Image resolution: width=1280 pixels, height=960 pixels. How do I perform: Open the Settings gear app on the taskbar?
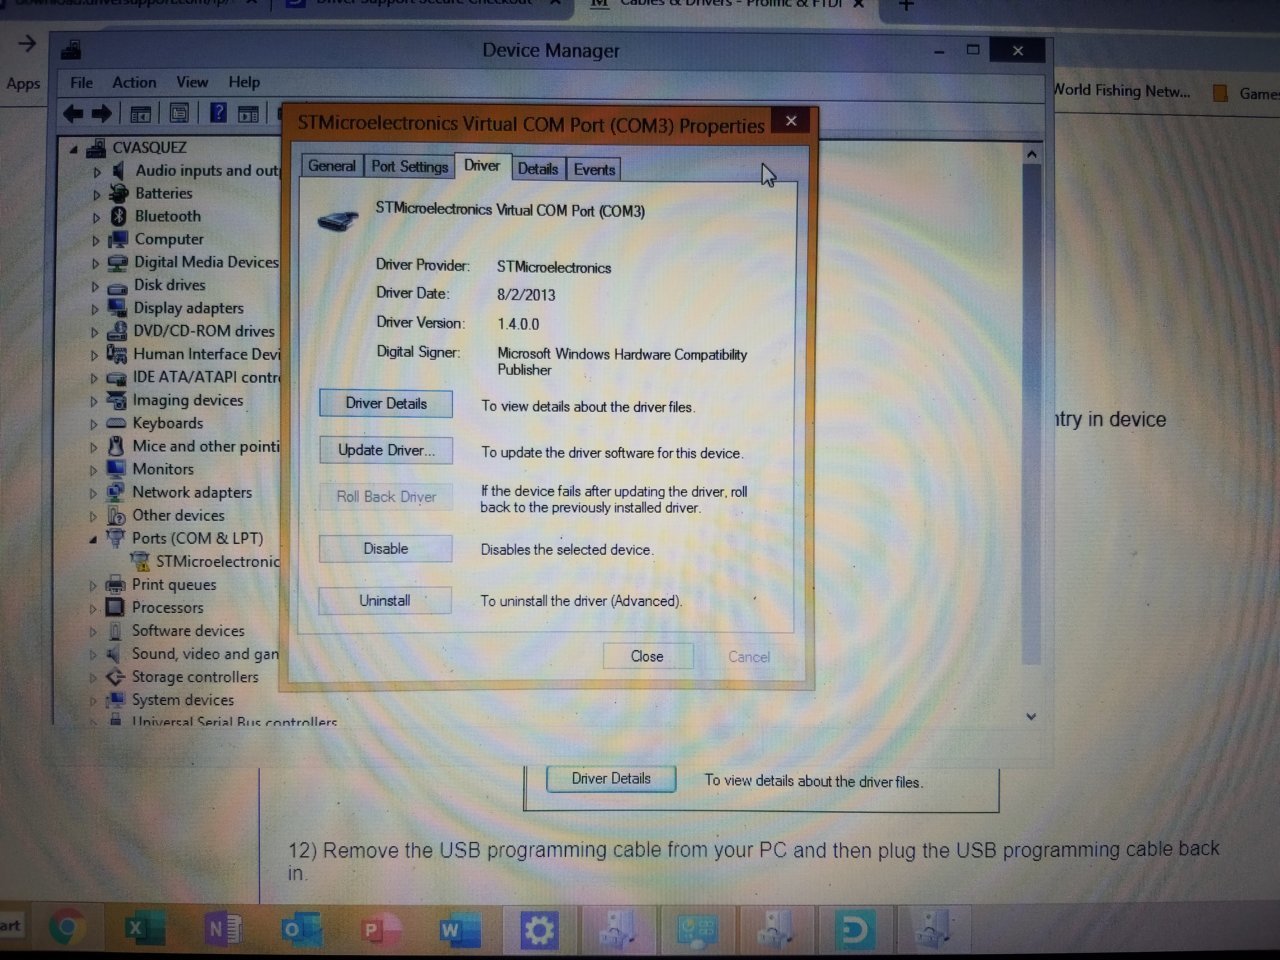(538, 930)
